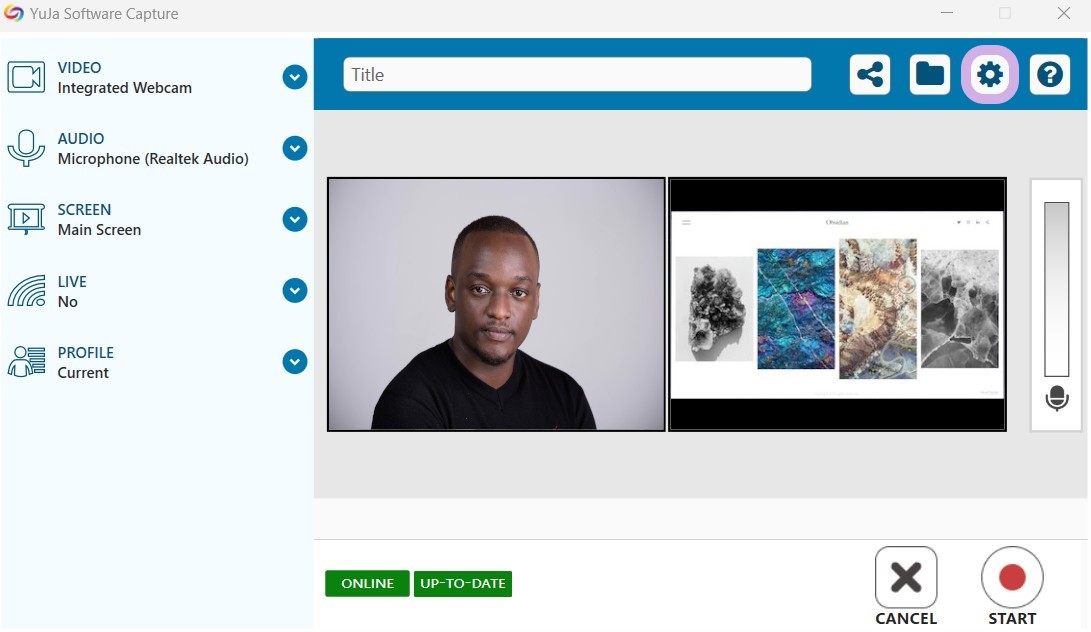
Task: Expand the LIVE option dropdown
Action: 295,290
